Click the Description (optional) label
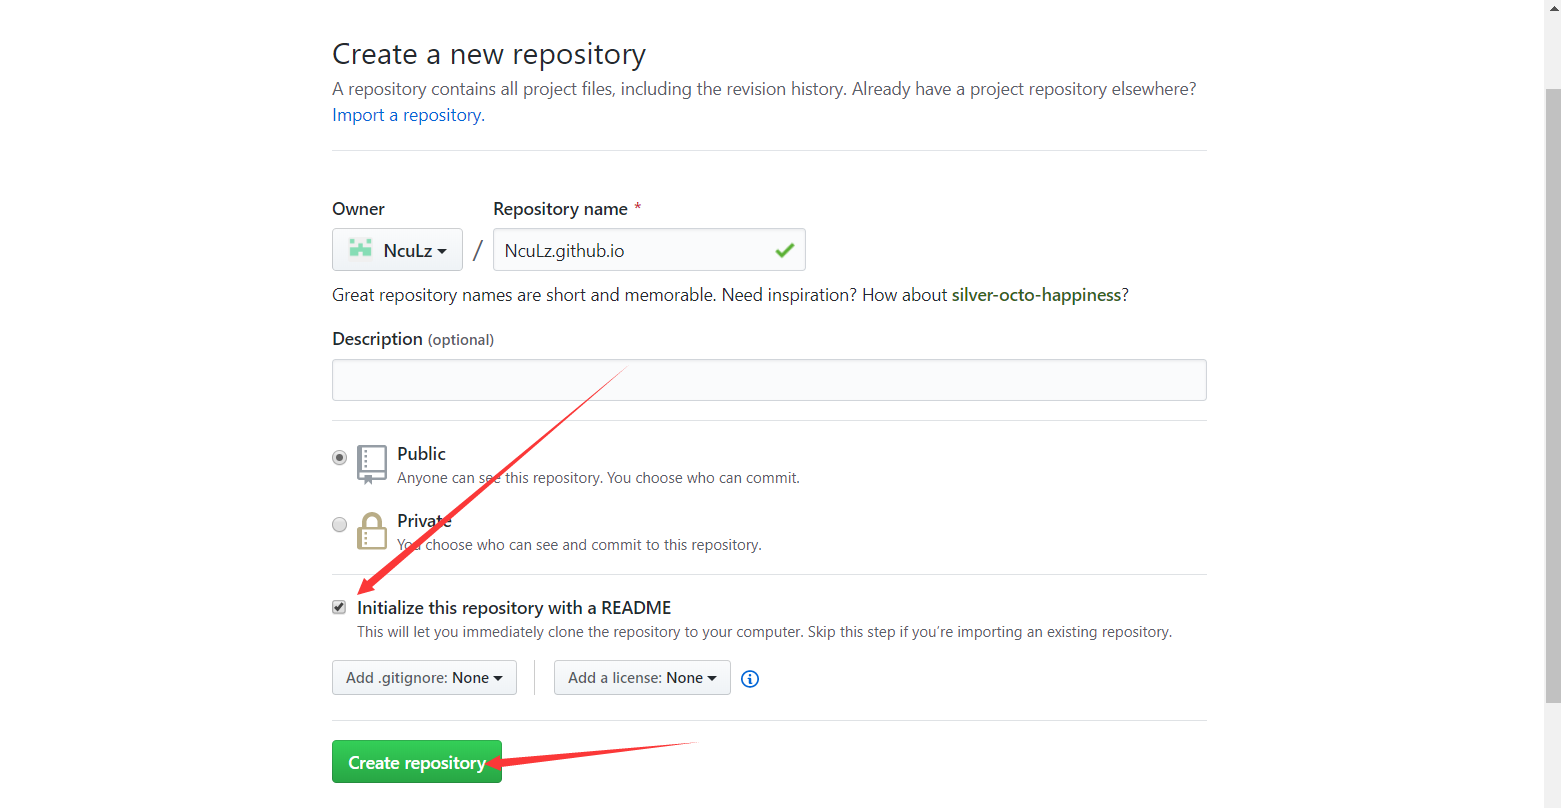 click(x=413, y=339)
